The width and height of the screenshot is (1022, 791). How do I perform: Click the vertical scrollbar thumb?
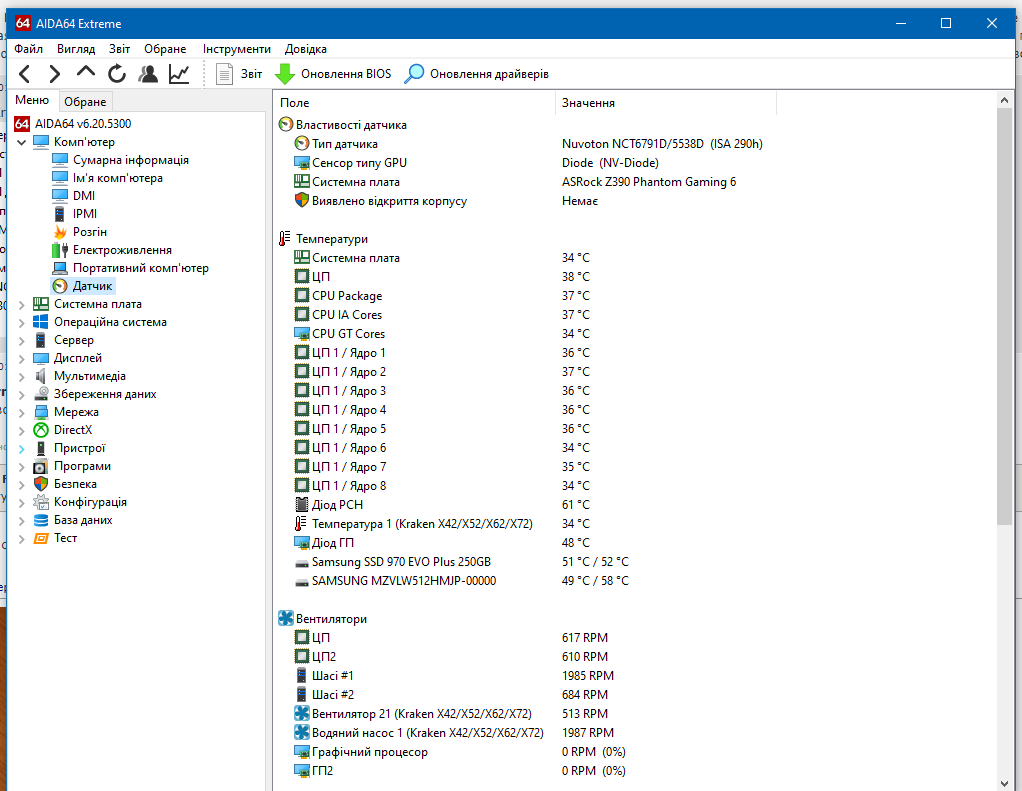point(1004,316)
